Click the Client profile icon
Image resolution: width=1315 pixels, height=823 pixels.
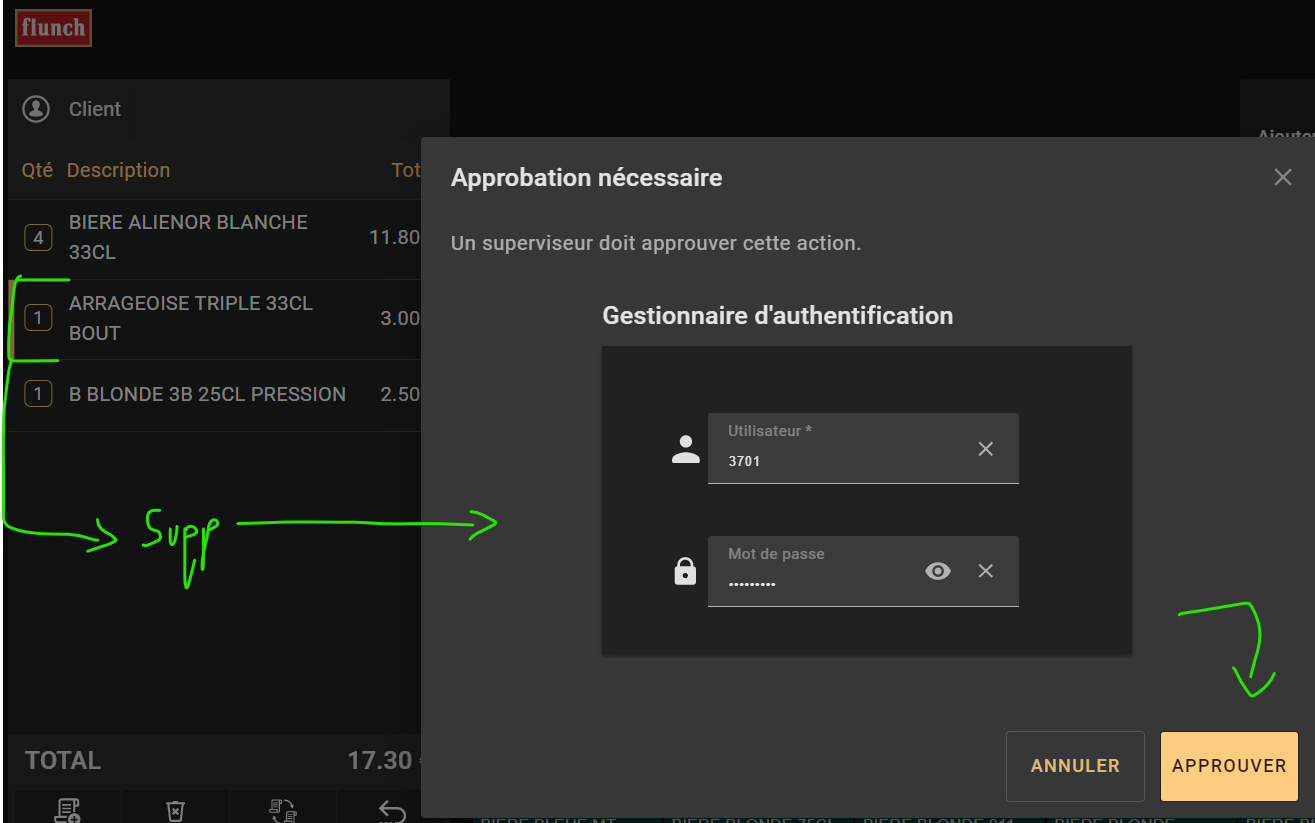[36, 109]
